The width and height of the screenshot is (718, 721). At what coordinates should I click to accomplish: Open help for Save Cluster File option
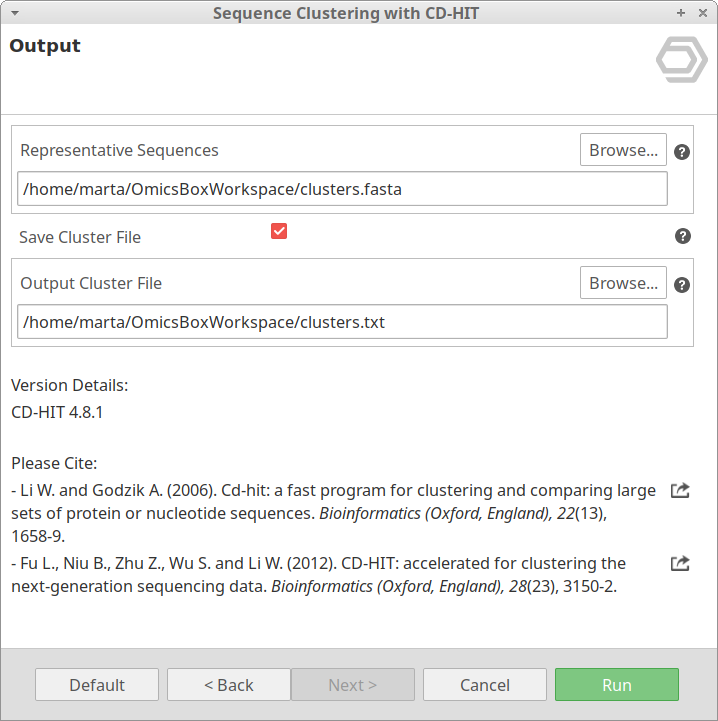click(x=682, y=236)
